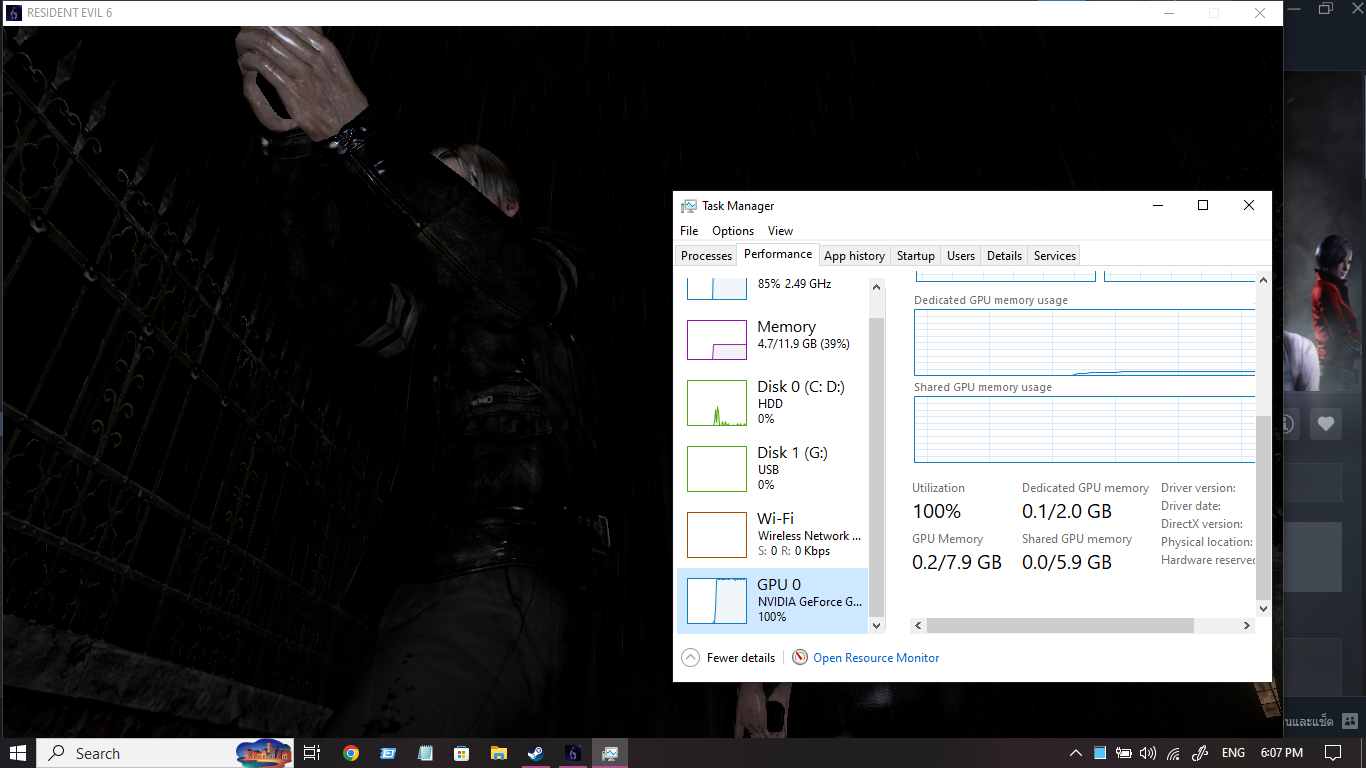Click the Resource Monitor icon
Screen dimensions: 1366x768
pyautogui.click(x=800, y=657)
